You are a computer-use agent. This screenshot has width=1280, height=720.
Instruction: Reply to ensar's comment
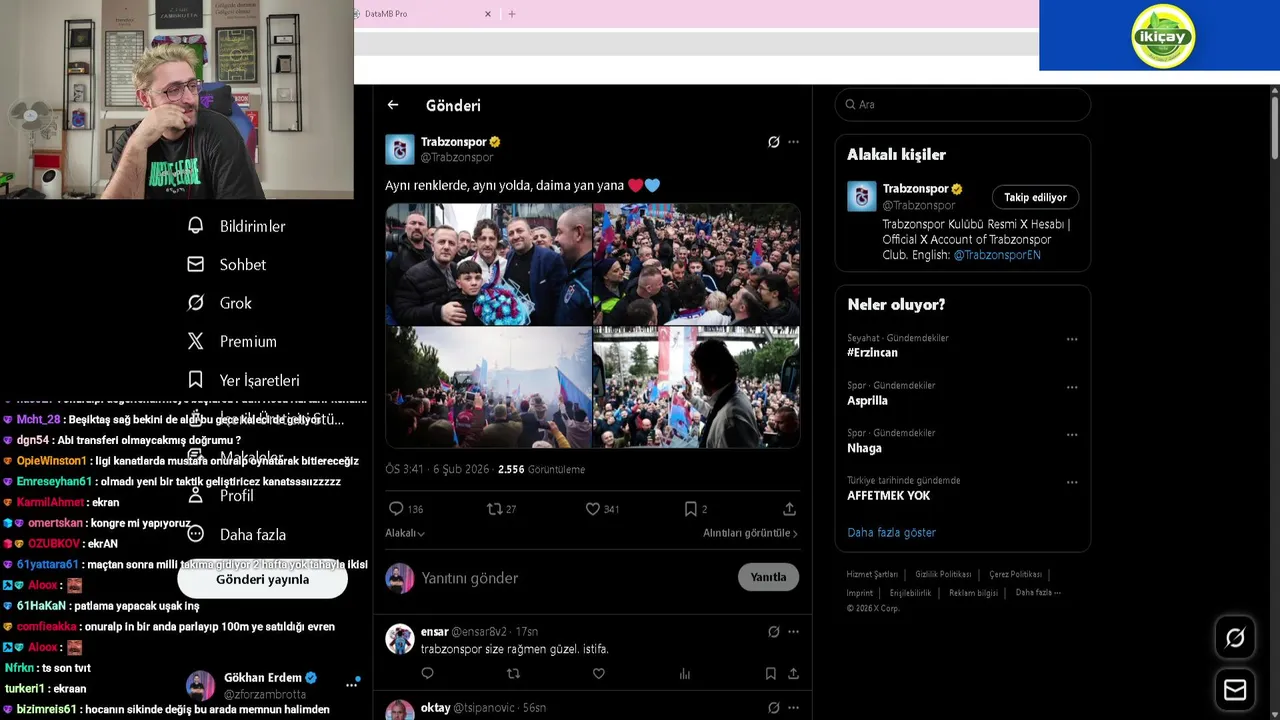click(427, 674)
